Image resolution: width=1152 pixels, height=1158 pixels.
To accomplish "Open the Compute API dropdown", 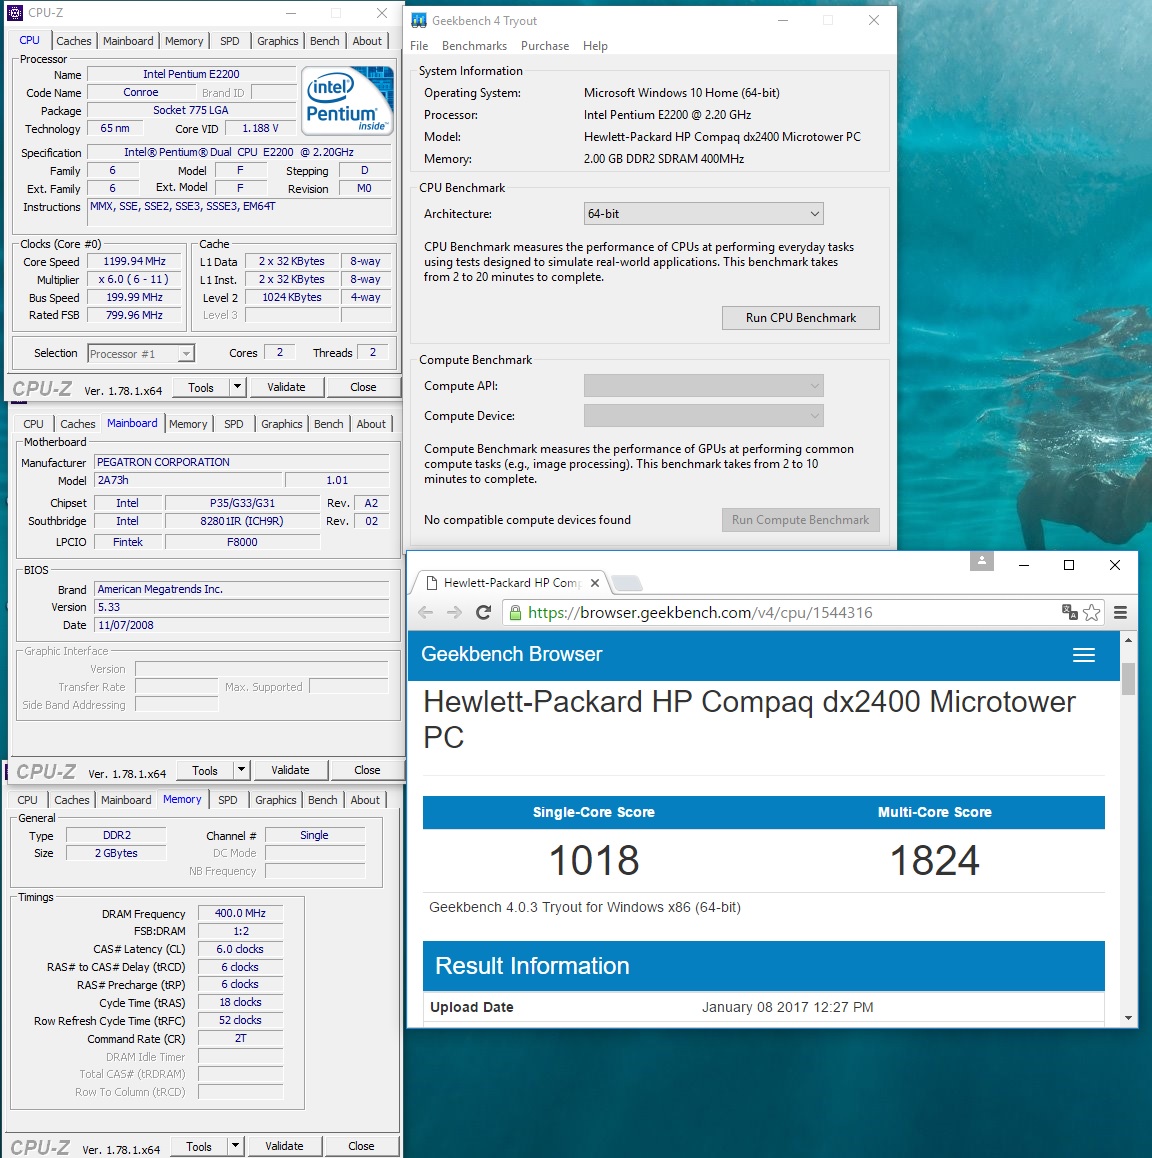I will click(703, 386).
